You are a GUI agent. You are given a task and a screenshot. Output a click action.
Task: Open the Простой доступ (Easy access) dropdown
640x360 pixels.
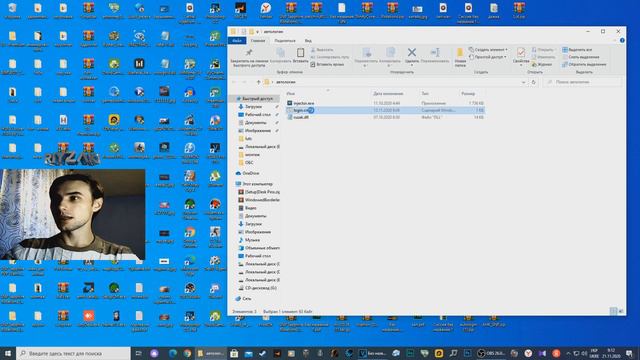pos(488,57)
